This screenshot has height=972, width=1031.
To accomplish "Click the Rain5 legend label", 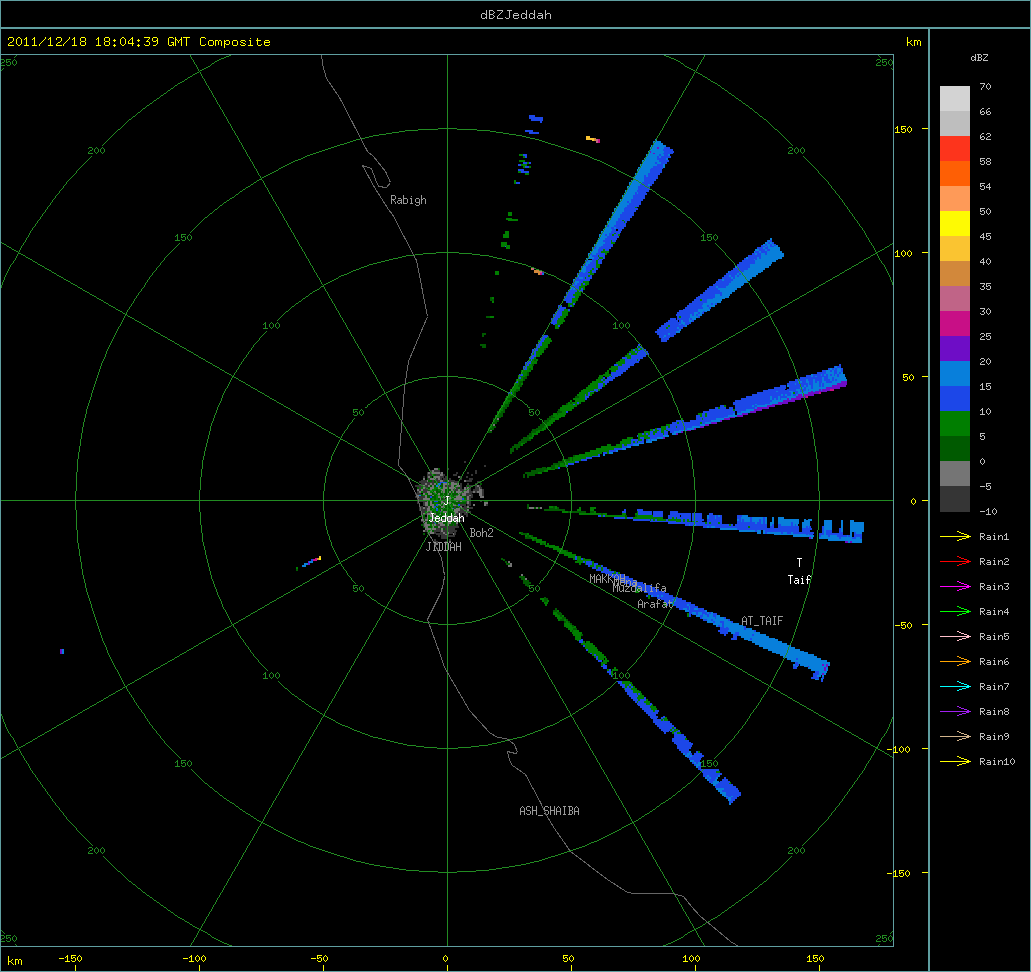I will click(x=994, y=637).
